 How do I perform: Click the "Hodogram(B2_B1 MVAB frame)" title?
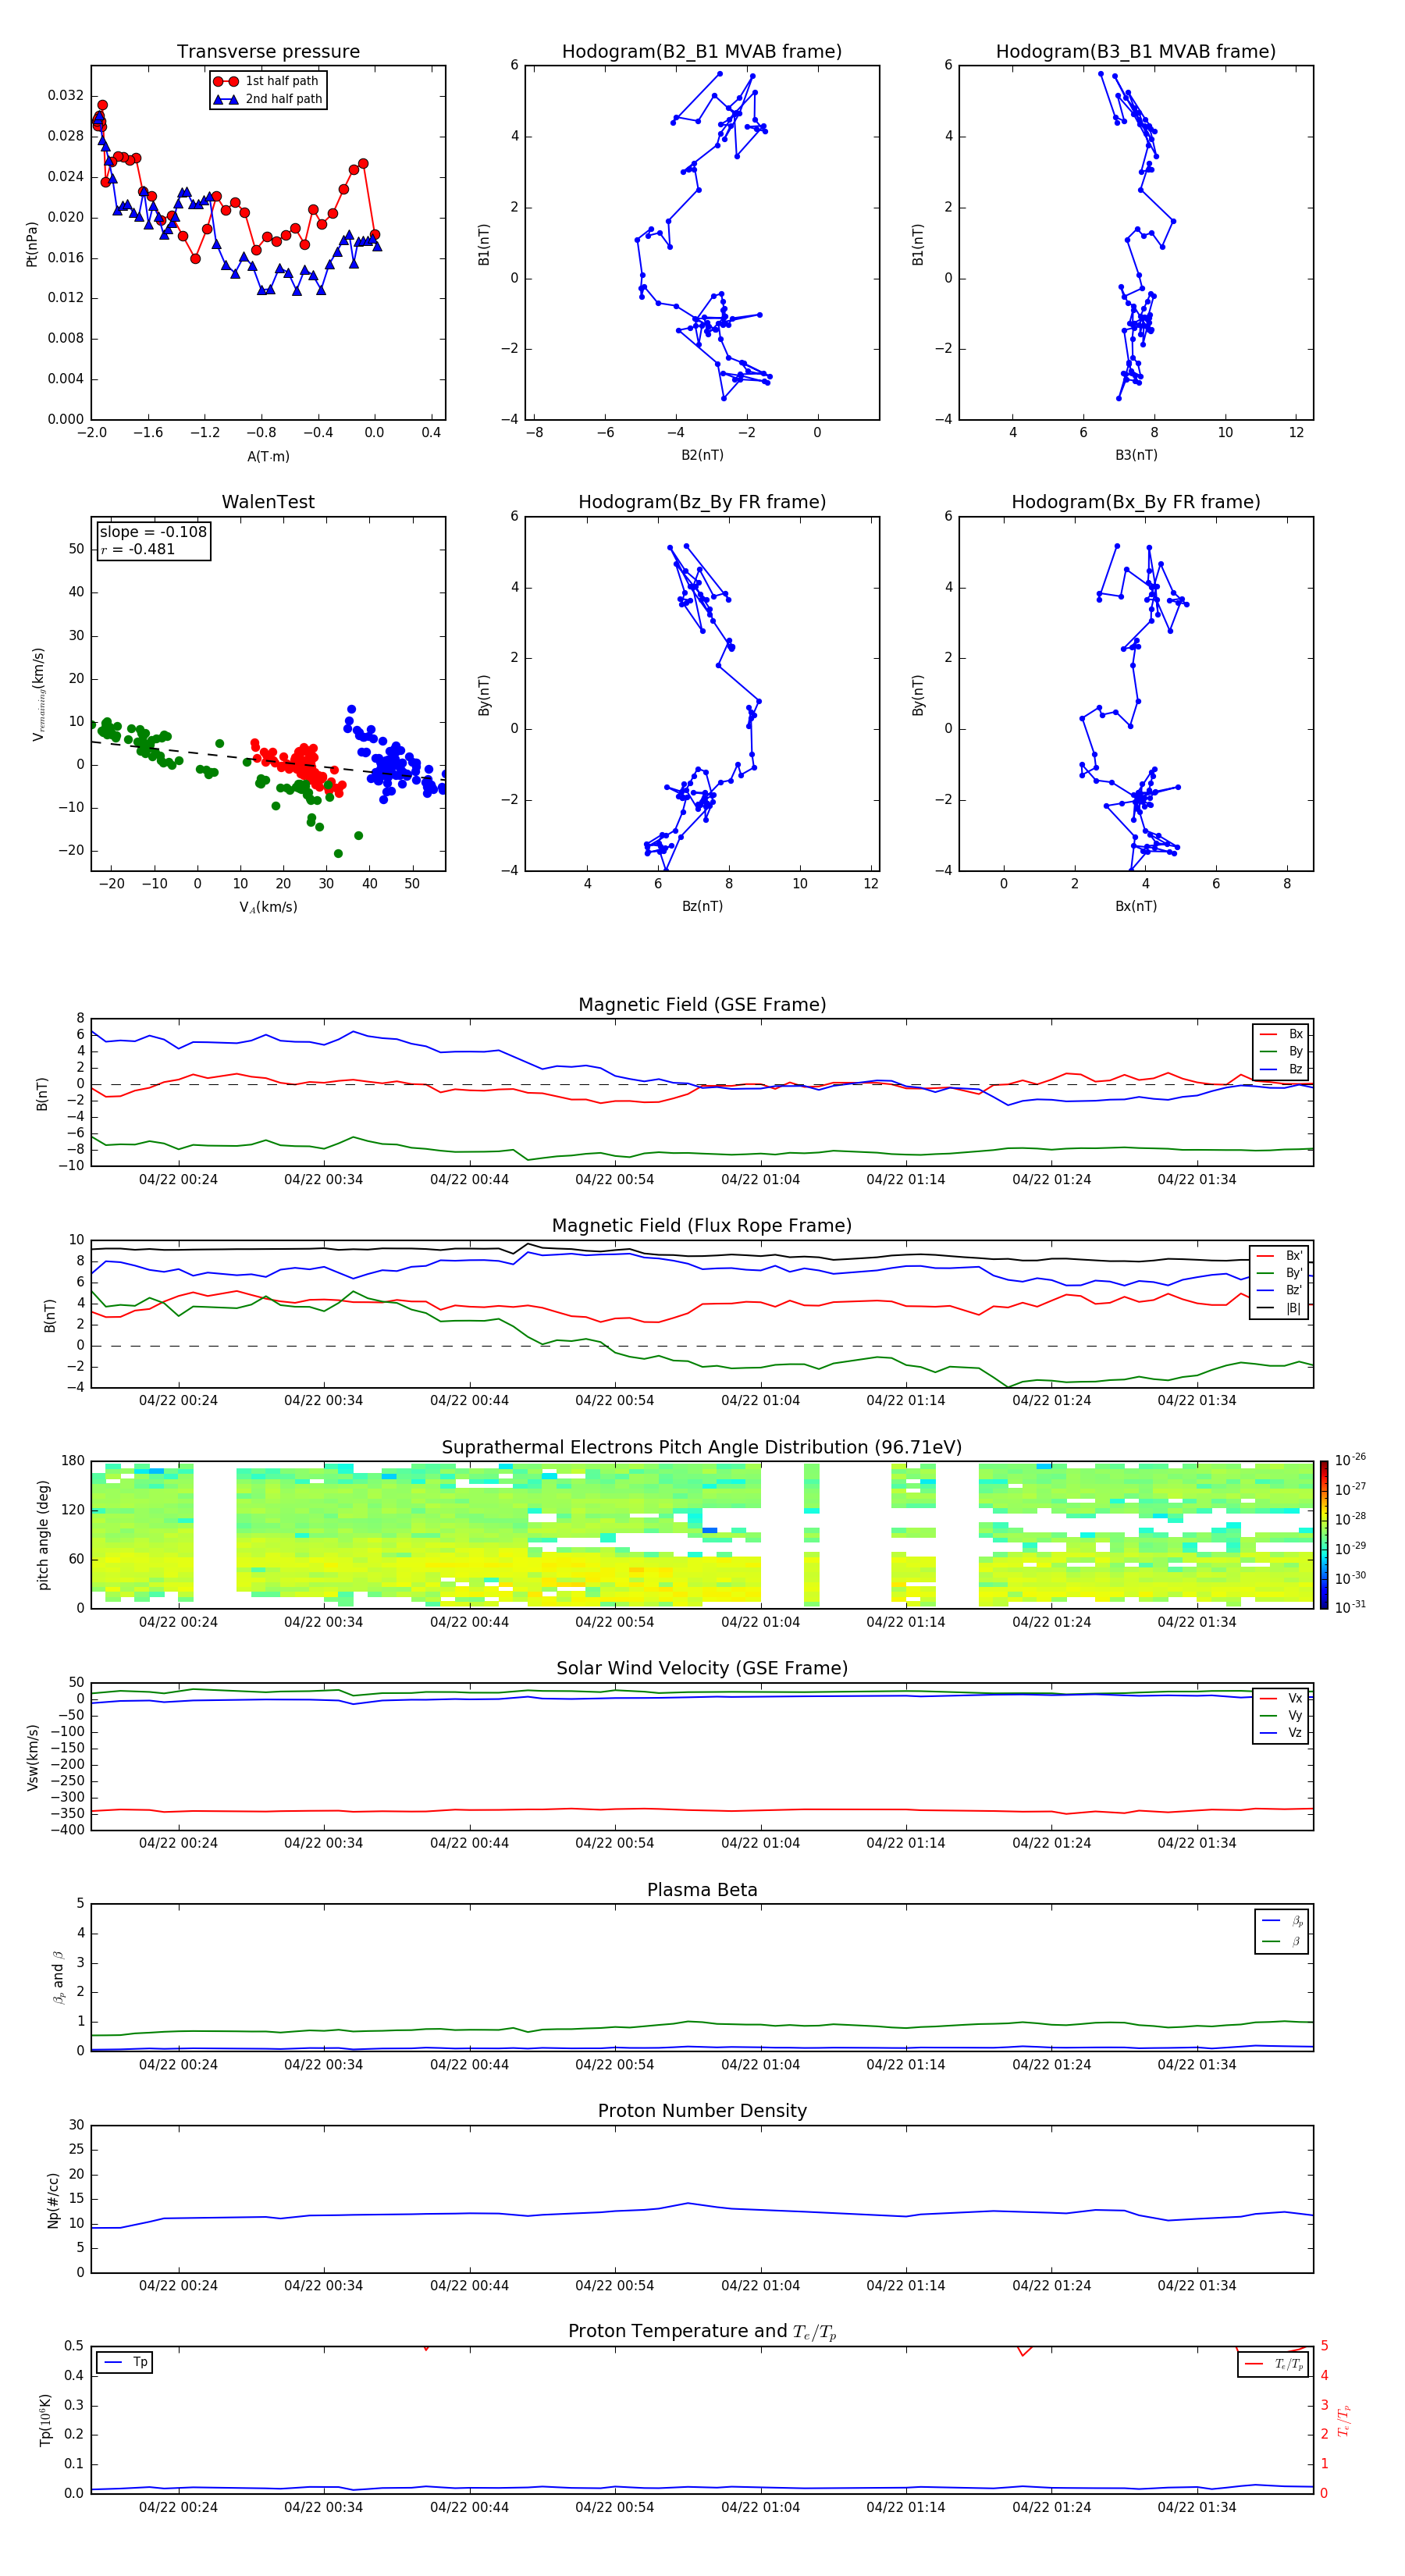[702, 52]
